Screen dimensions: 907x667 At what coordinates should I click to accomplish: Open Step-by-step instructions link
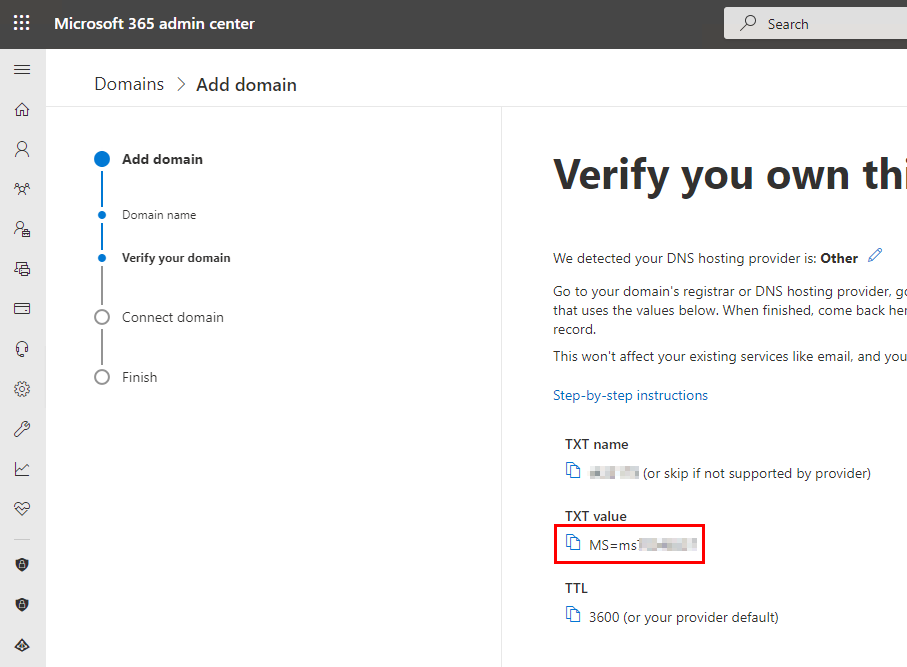(631, 395)
